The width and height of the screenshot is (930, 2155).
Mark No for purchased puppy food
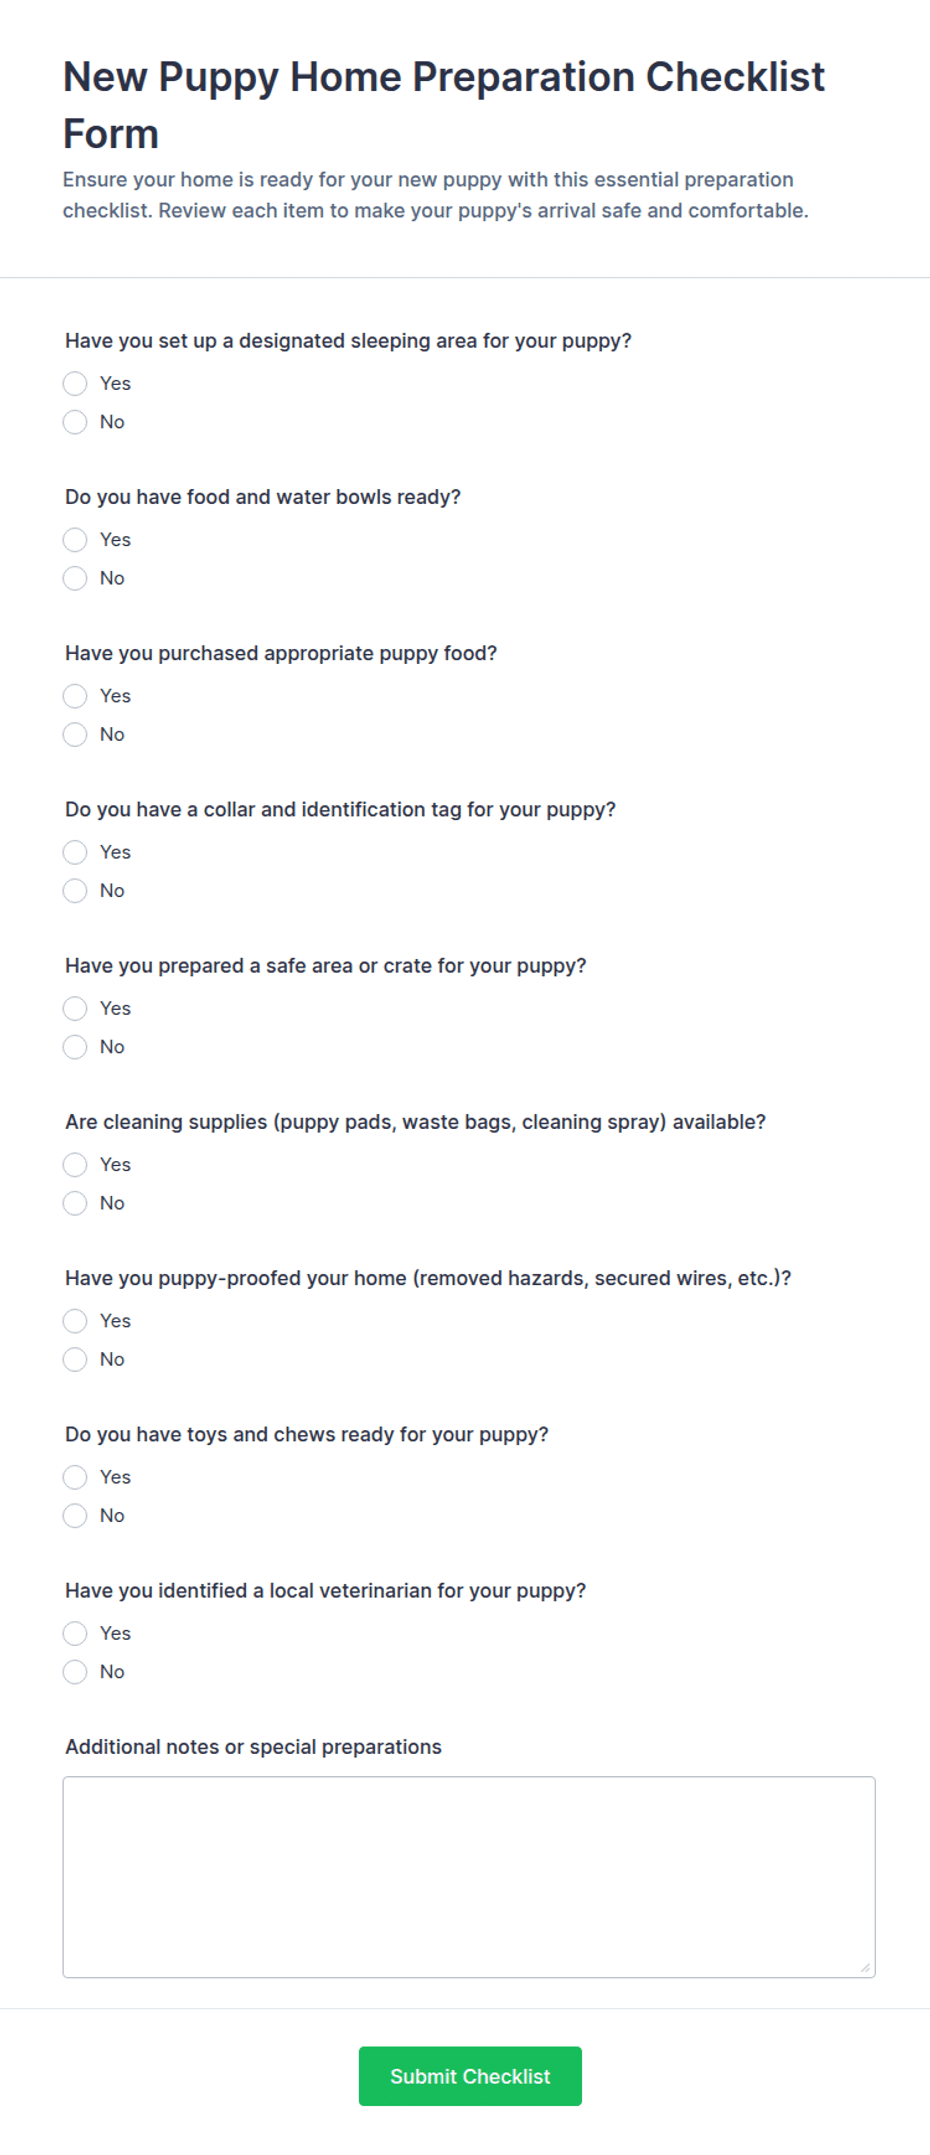click(75, 734)
